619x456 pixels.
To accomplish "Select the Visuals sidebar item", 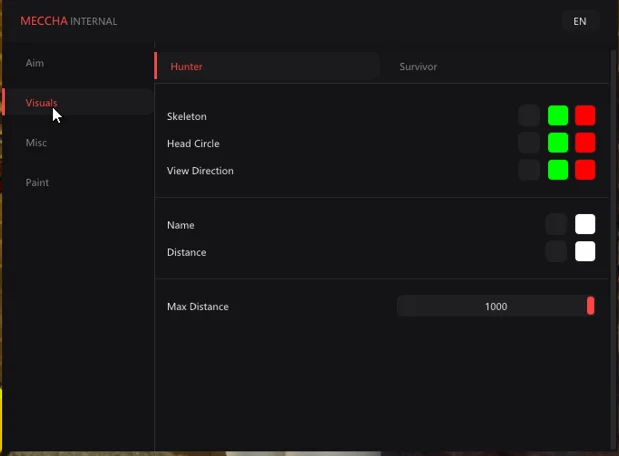I will point(78,102).
